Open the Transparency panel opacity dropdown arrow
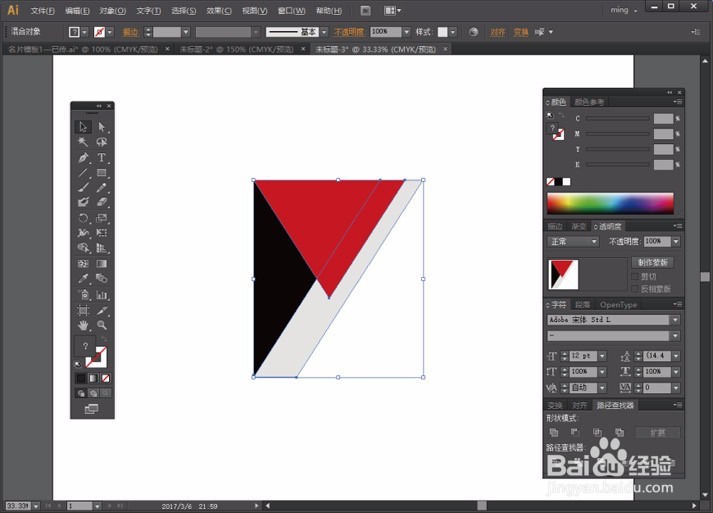 tap(676, 241)
